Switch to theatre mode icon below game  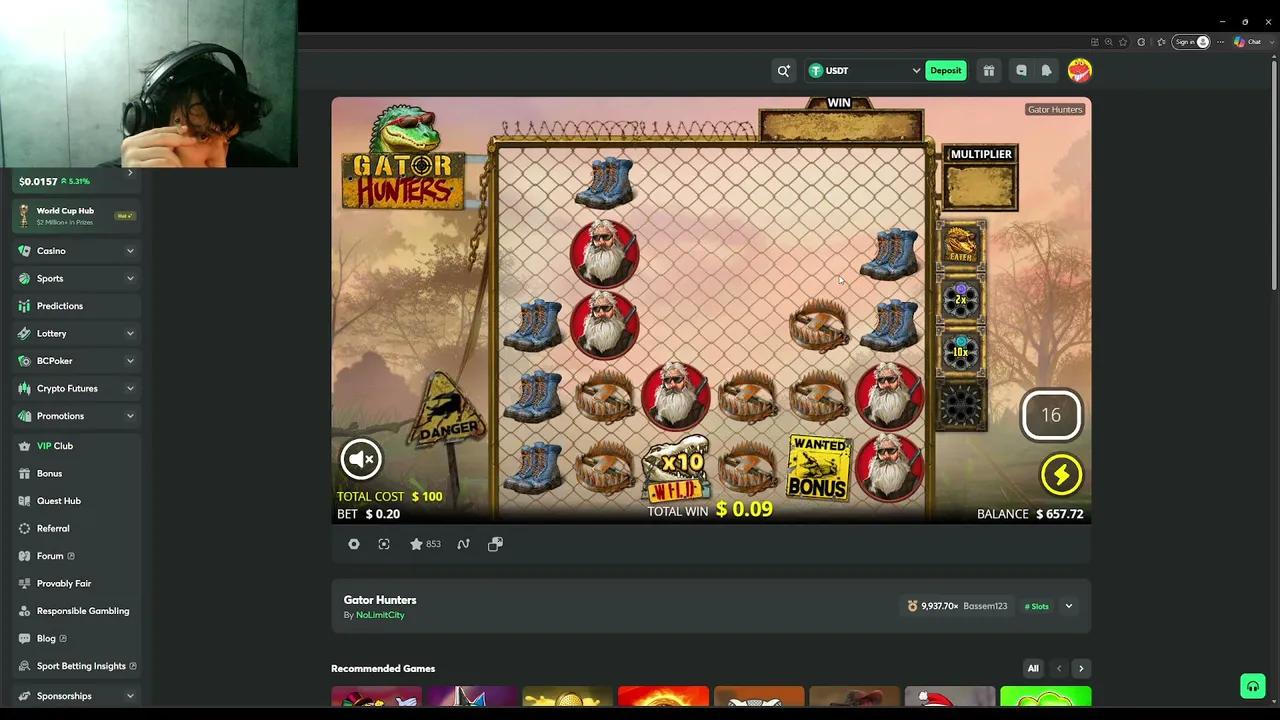pos(384,544)
